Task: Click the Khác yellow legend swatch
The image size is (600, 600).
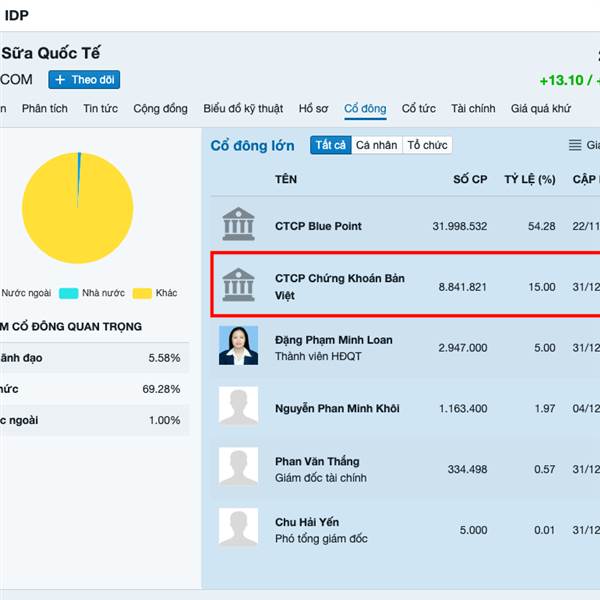Action: (142, 293)
